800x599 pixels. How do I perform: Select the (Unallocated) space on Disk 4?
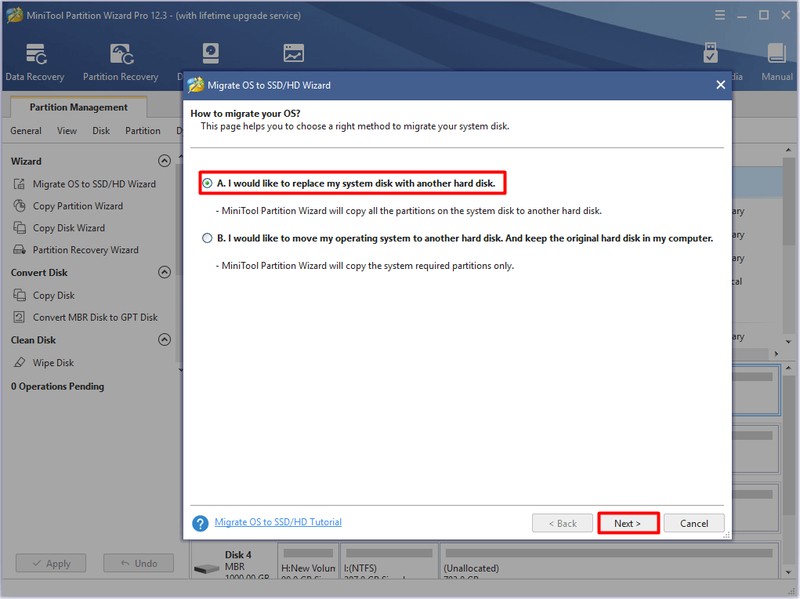pos(609,561)
